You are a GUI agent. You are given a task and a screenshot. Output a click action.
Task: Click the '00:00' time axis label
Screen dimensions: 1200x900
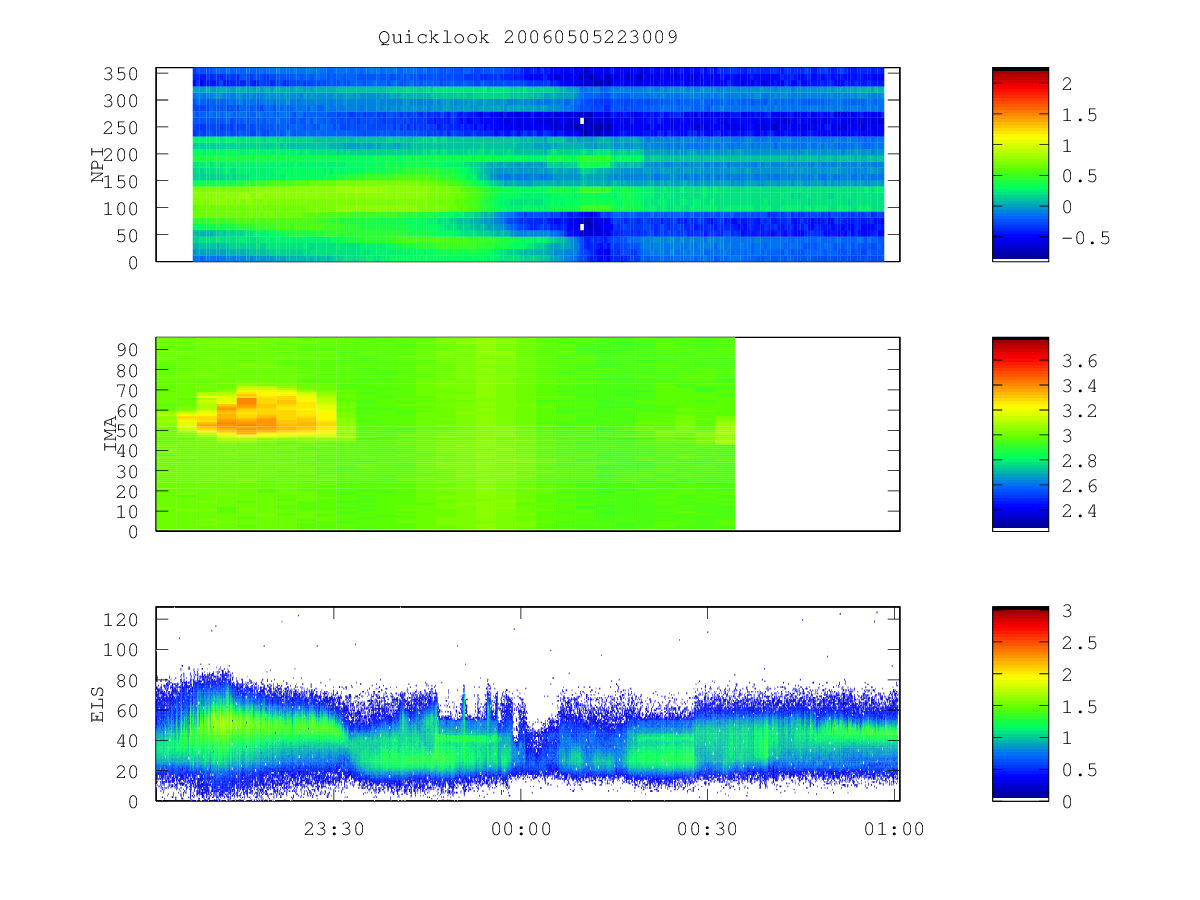tap(521, 829)
